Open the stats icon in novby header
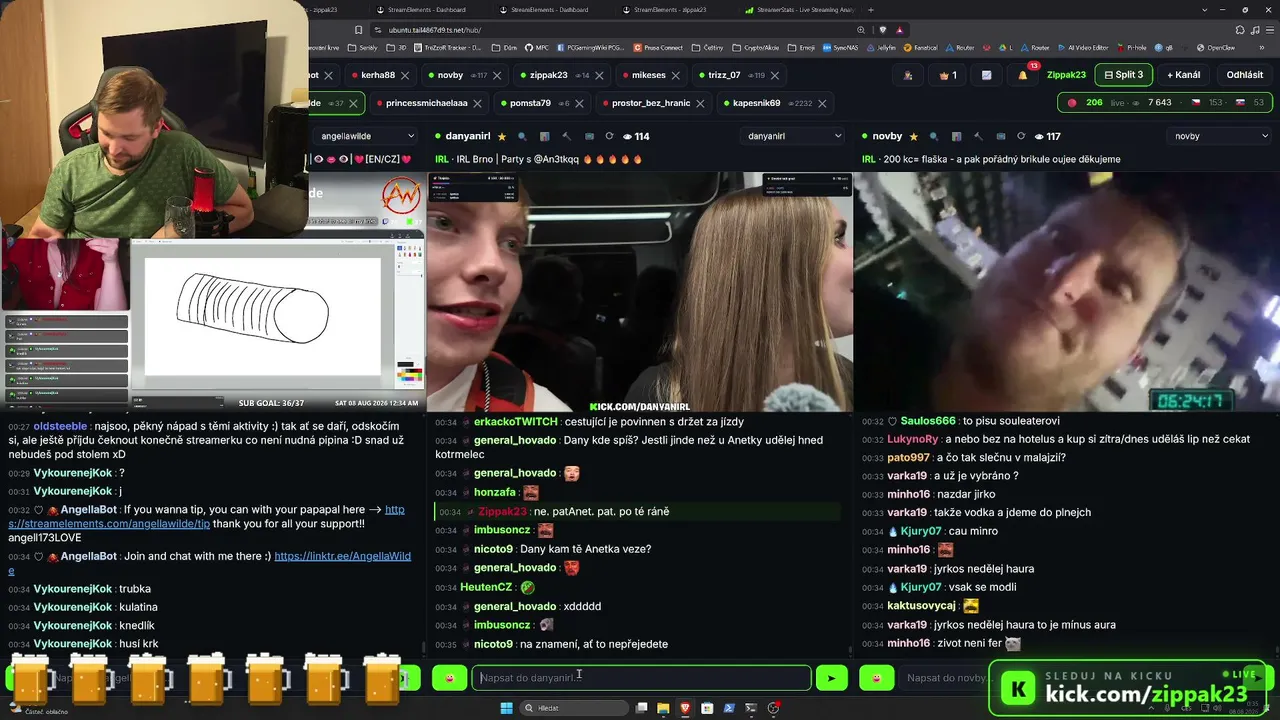 (956, 136)
